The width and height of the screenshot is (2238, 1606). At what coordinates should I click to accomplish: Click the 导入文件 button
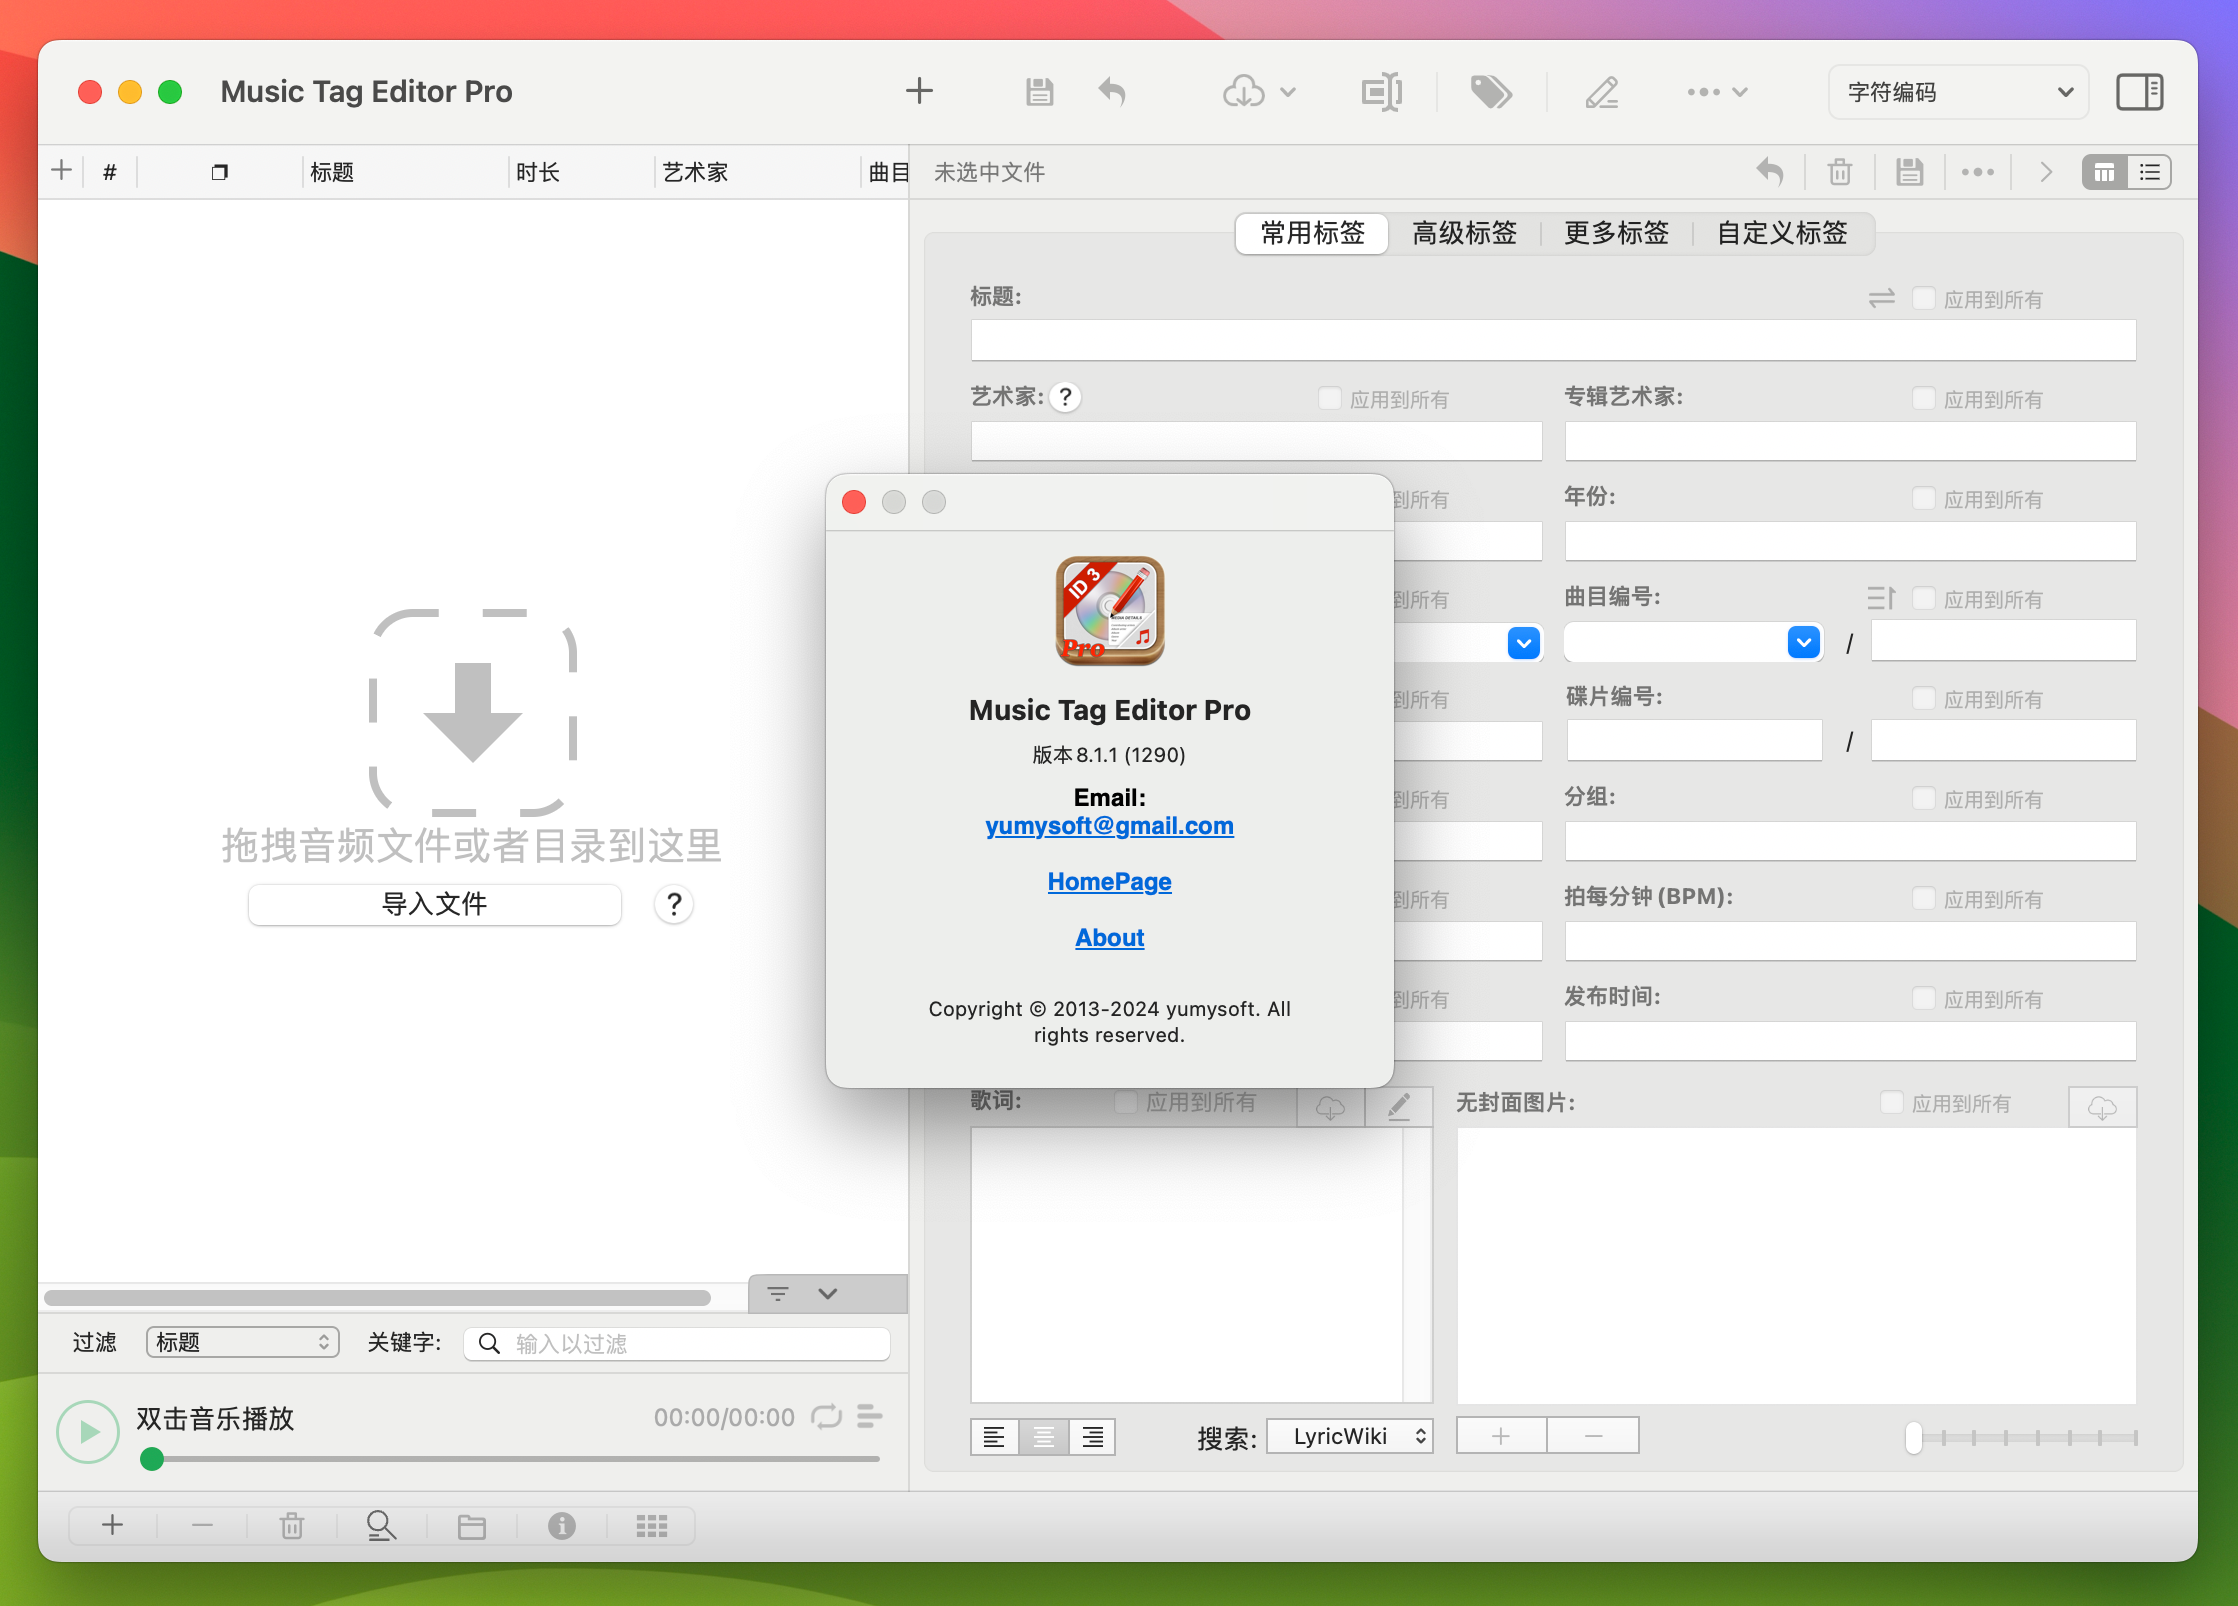(x=435, y=904)
